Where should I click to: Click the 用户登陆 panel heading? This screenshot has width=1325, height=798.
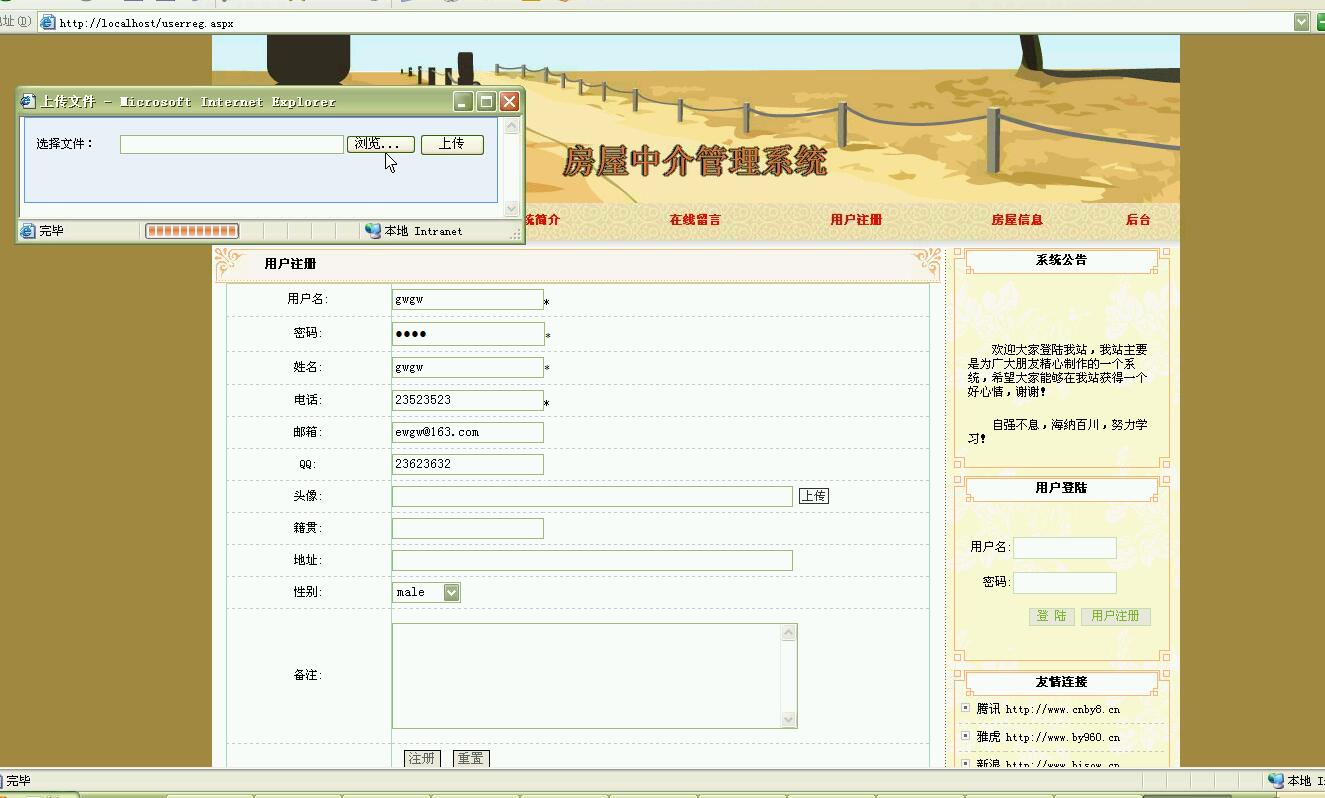pos(1061,488)
